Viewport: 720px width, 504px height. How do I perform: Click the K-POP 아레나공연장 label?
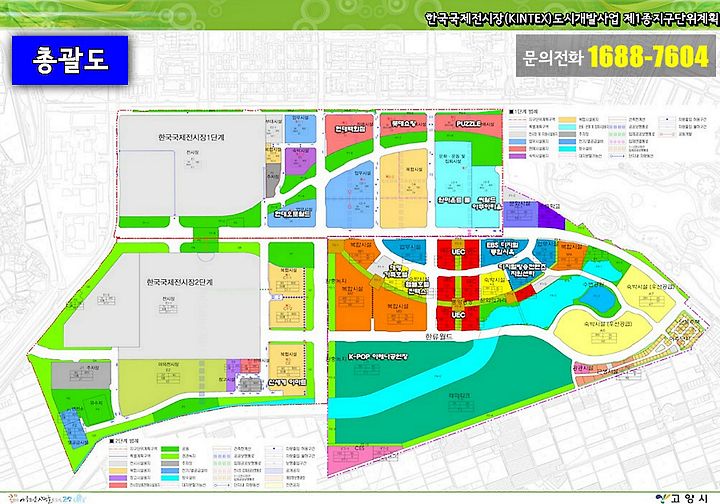coord(378,357)
